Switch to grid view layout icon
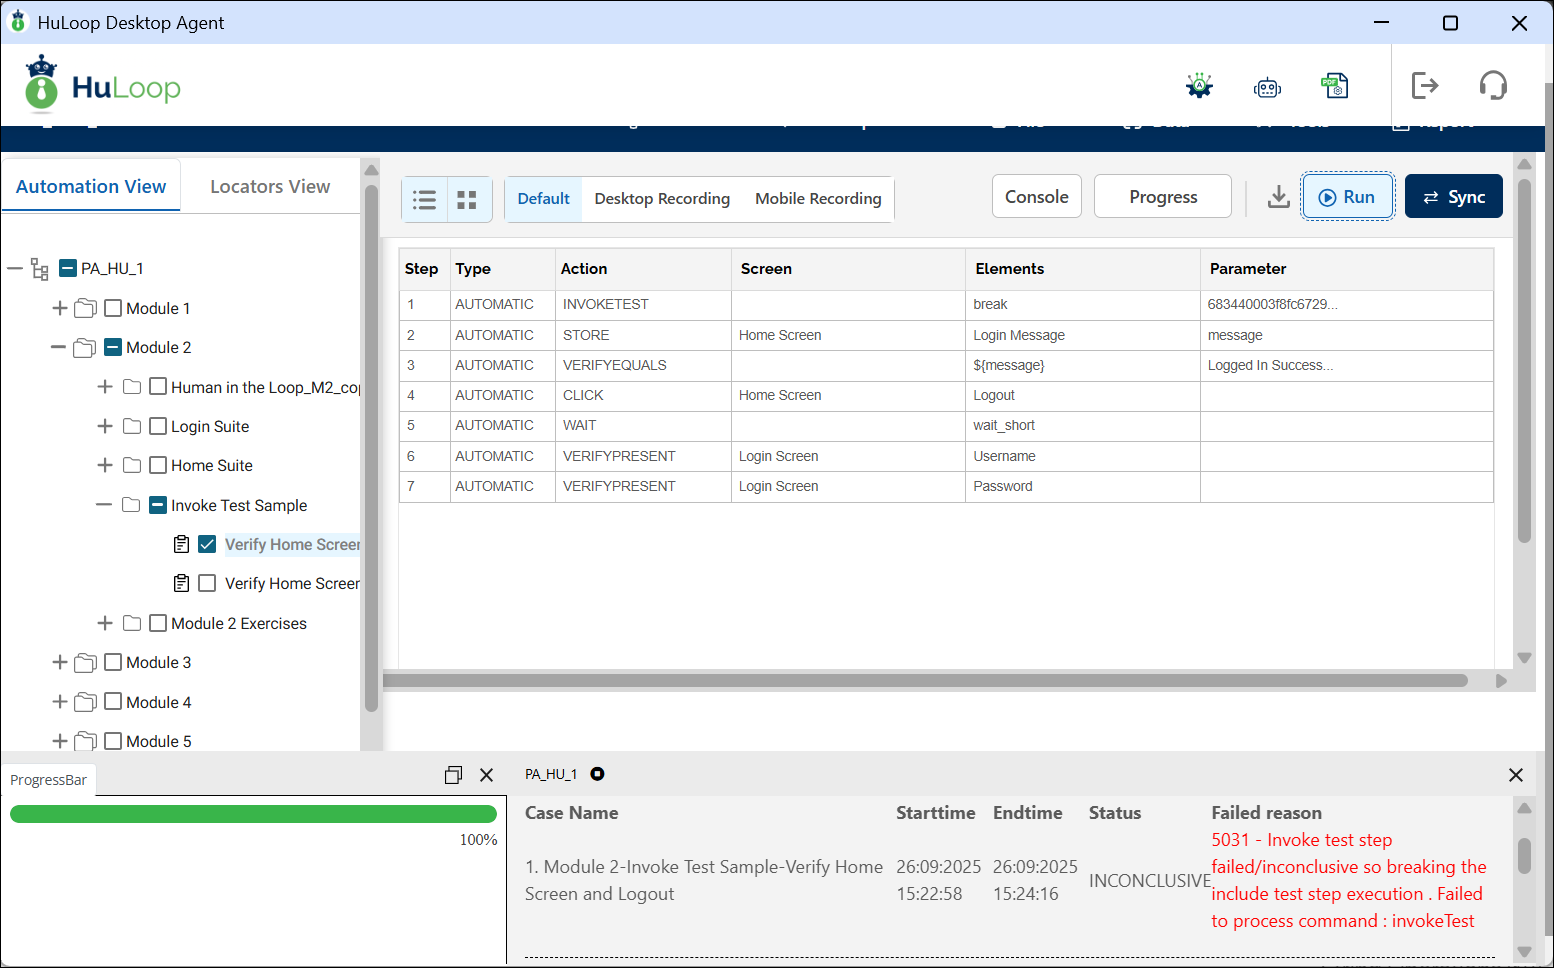The image size is (1554, 968). [x=467, y=199]
